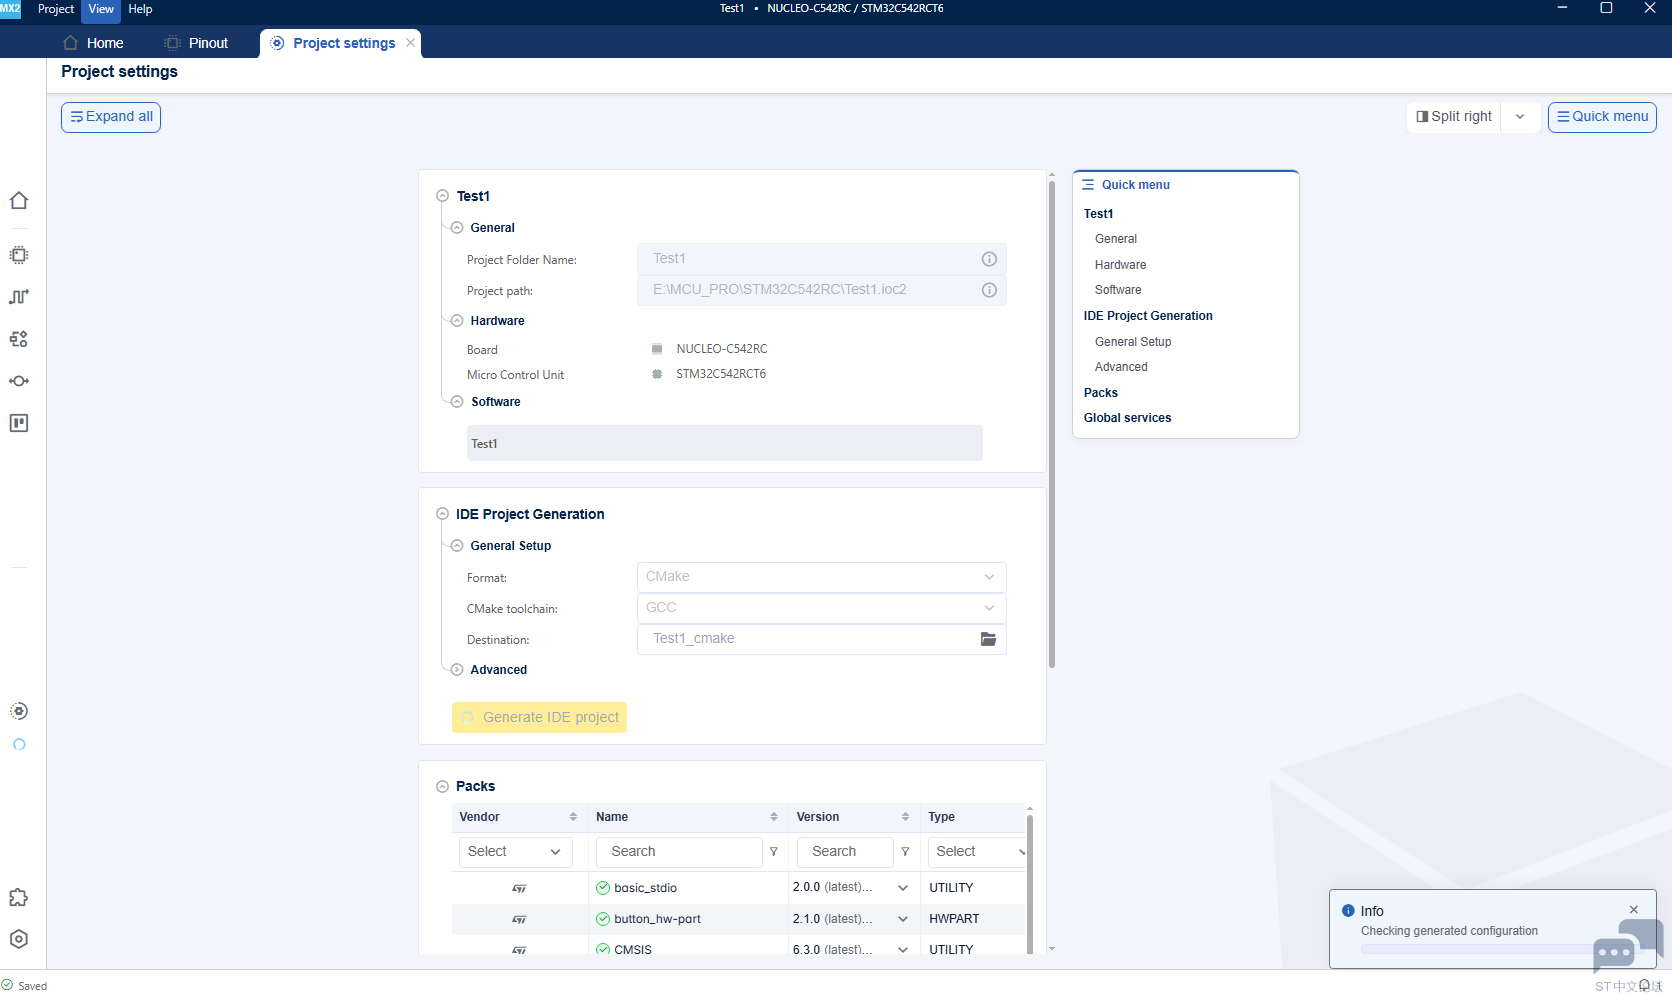
Task: Open the notification bell in the status bar
Action: 1644,985
